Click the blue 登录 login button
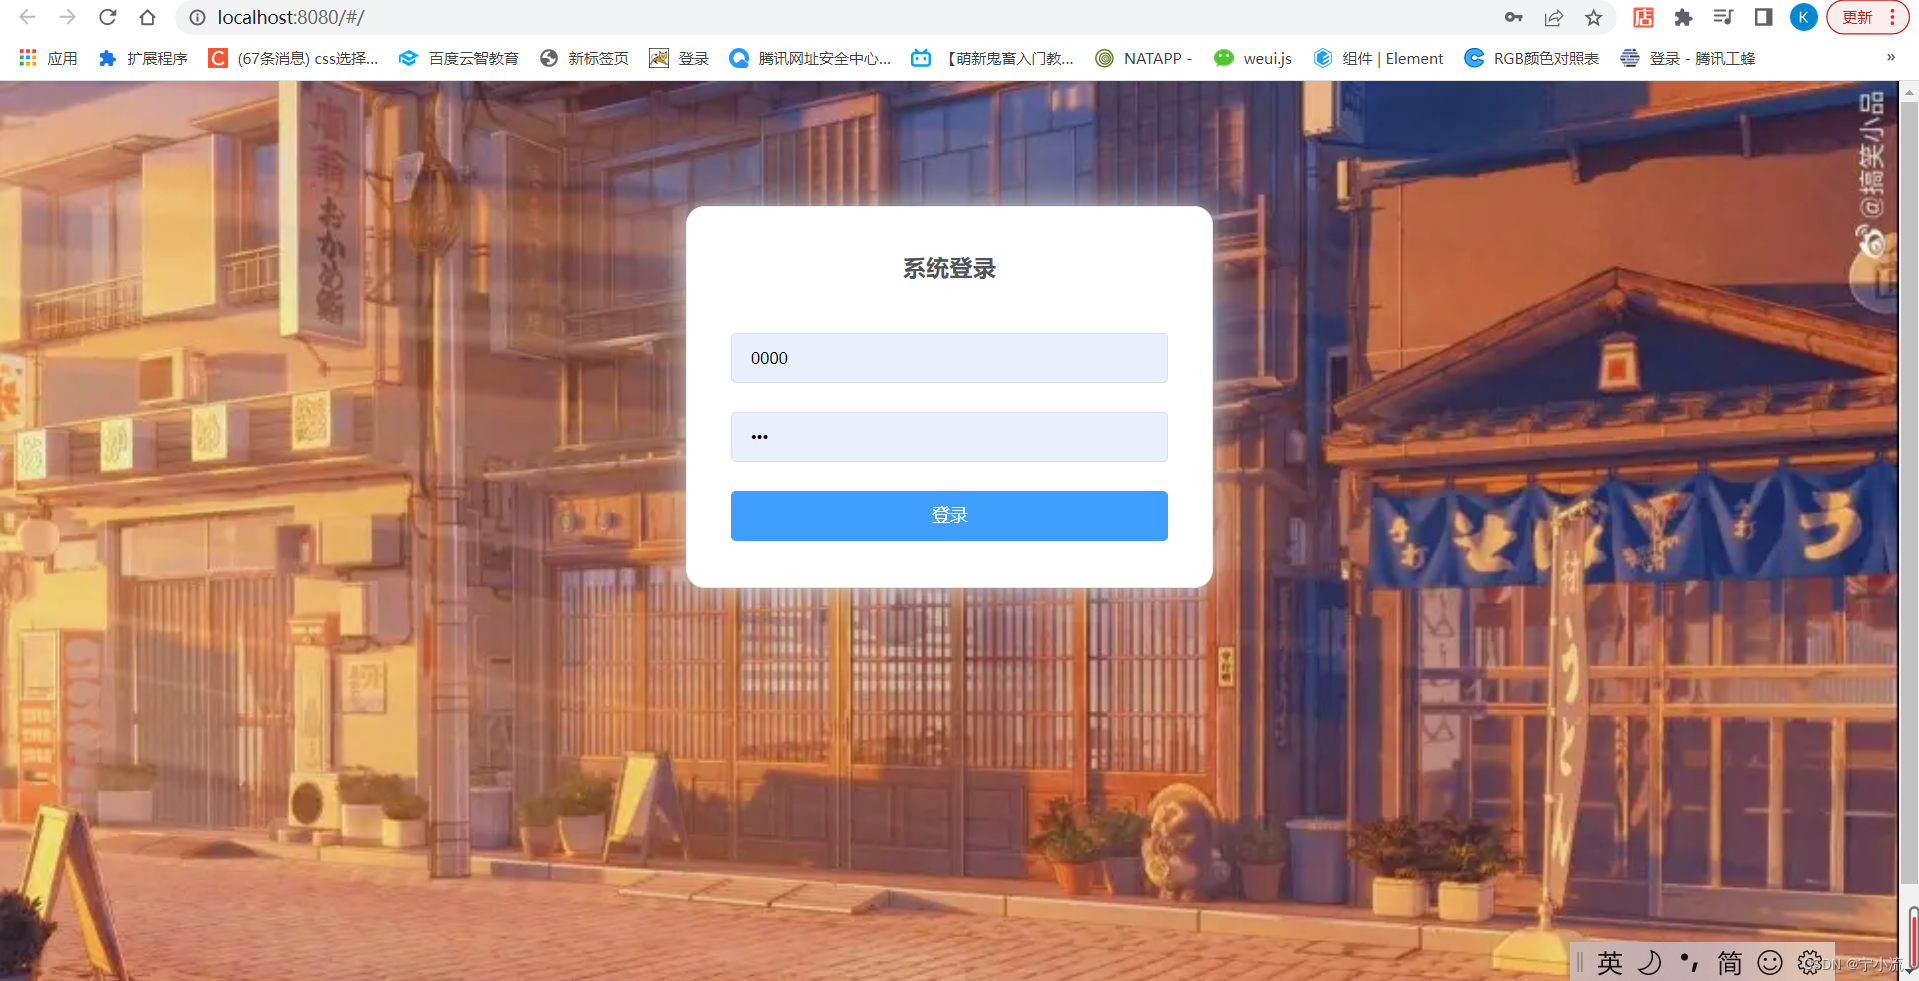The width and height of the screenshot is (1919, 981). pyautogui.click(x=949, y=516)
